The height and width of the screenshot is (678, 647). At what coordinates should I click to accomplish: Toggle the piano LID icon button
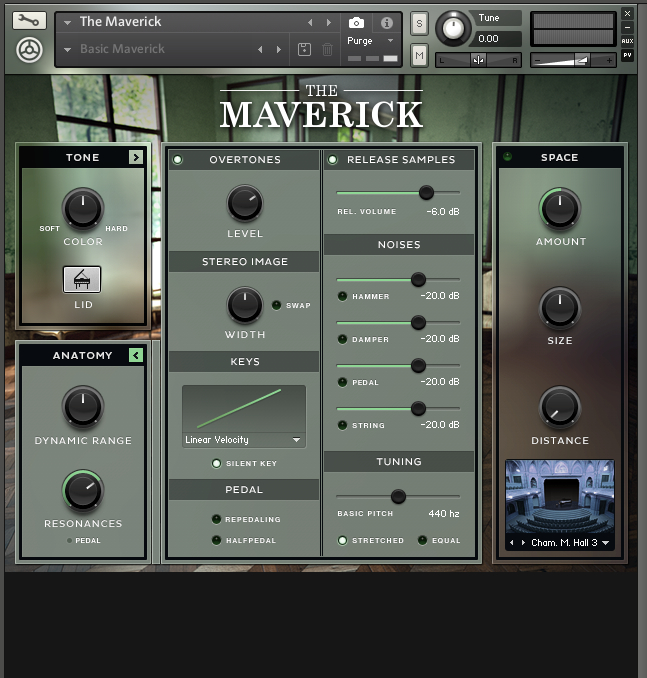[82, 279]
